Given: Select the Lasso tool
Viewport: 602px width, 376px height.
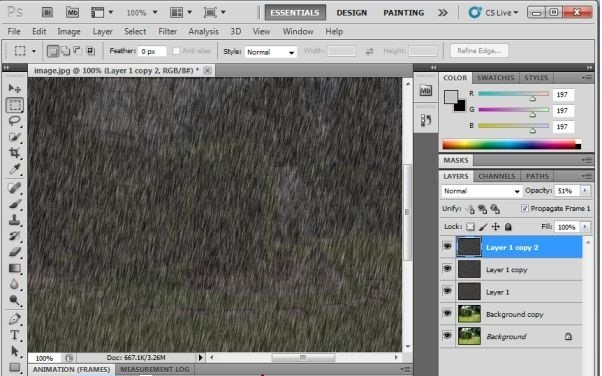Looking at the screenshot, I should [x=15, y=121].
